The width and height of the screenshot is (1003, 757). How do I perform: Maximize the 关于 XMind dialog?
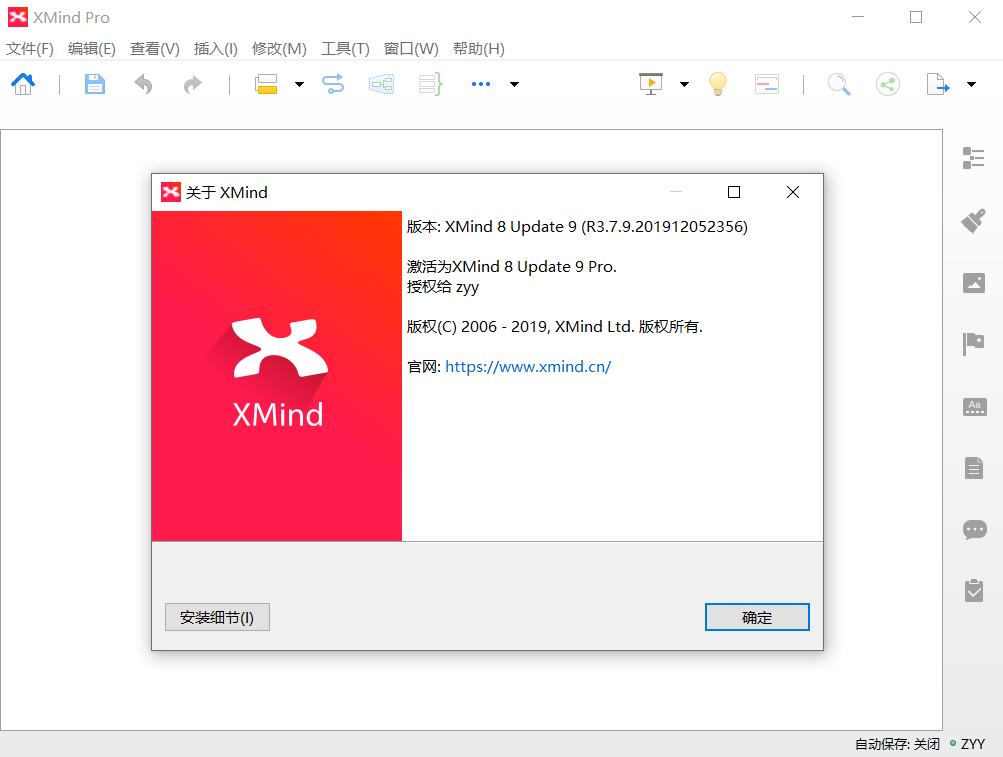point(734,192)
